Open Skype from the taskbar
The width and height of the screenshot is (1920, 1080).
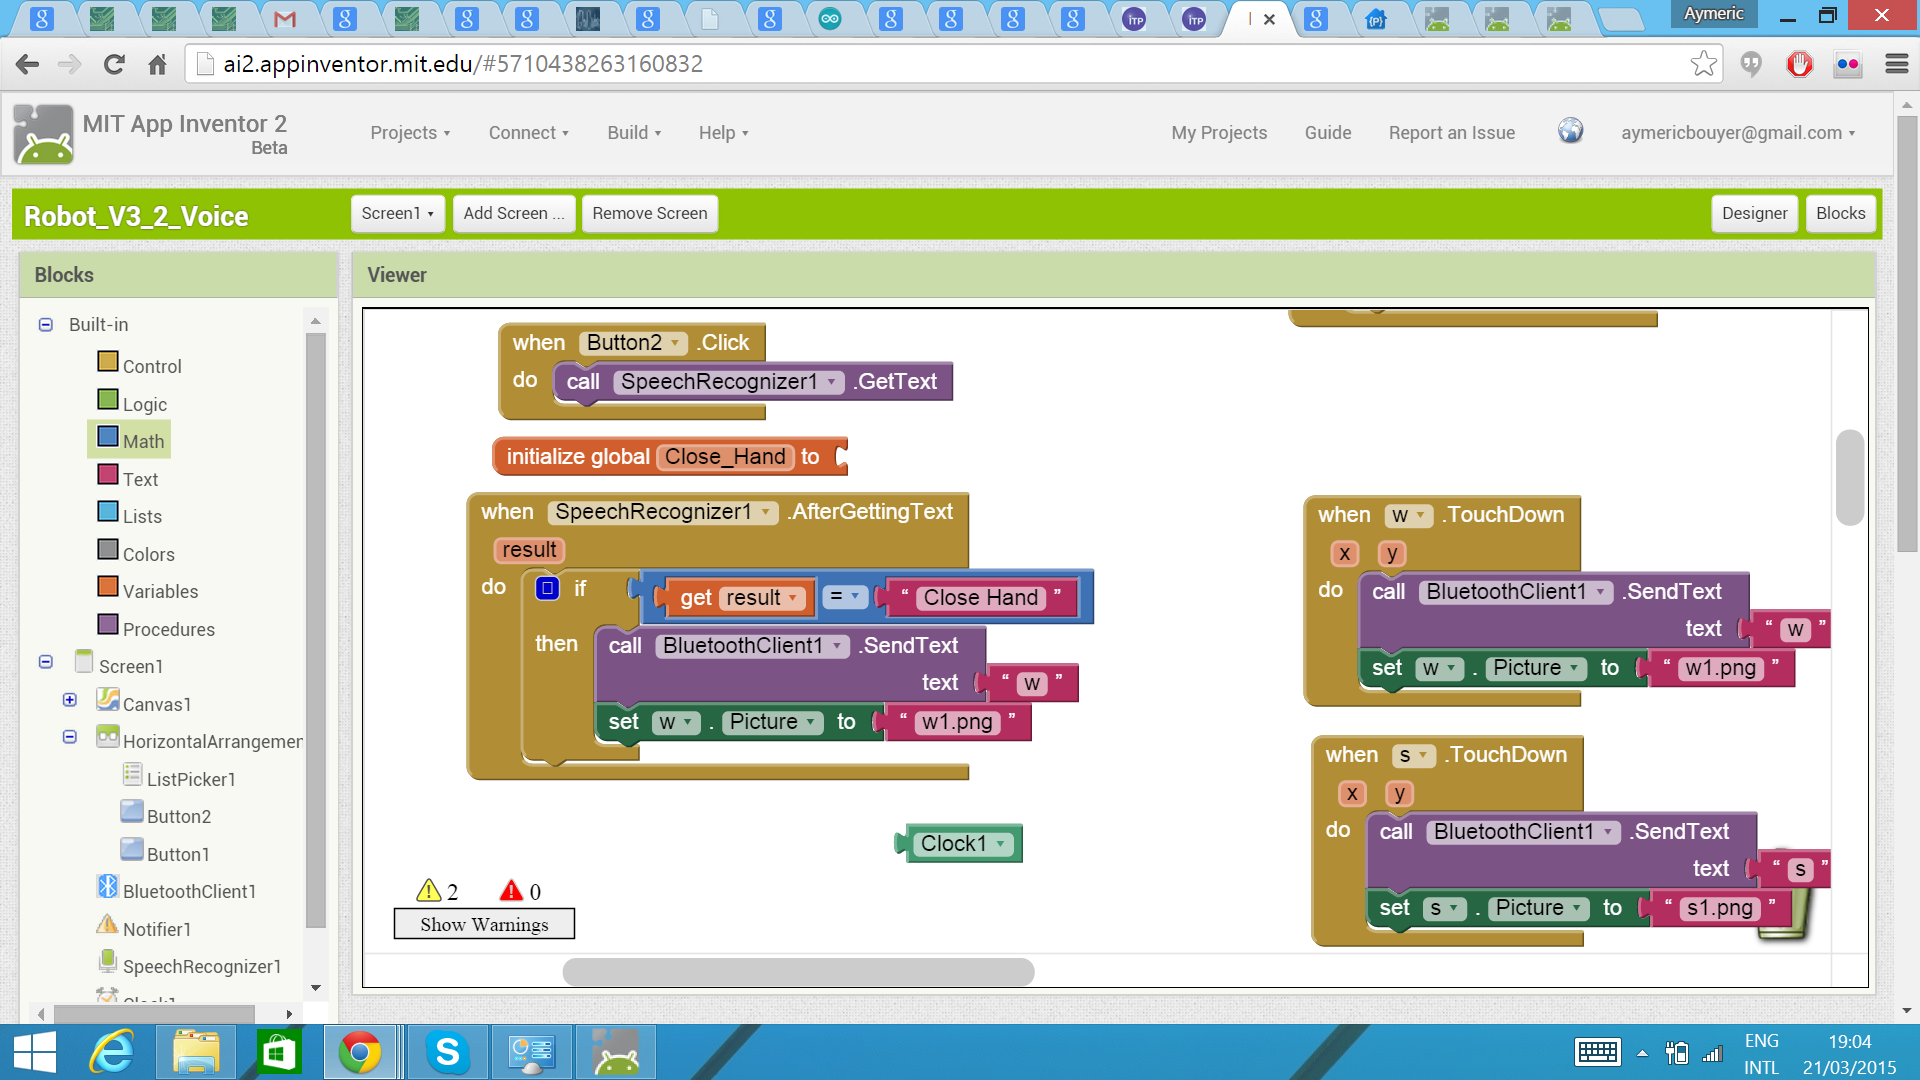[447, 1052]
